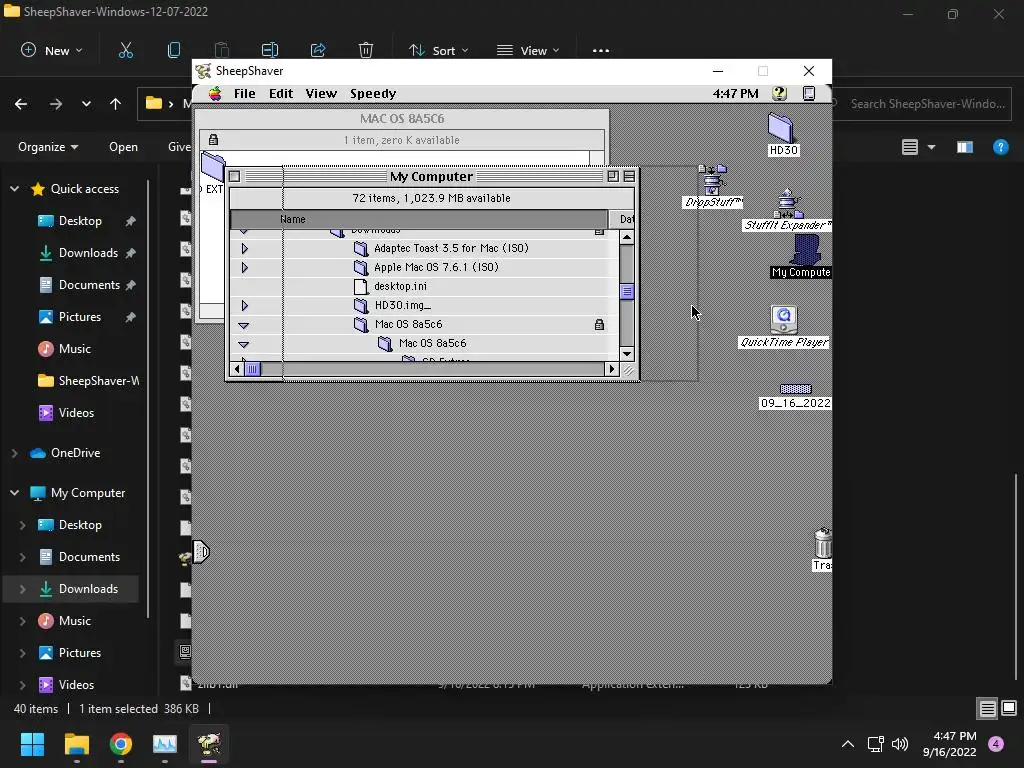The height and width of the screenshot is (768, 1024).
Task: Open the View dropdown in Explorer
Action: [x=528, y=50]
